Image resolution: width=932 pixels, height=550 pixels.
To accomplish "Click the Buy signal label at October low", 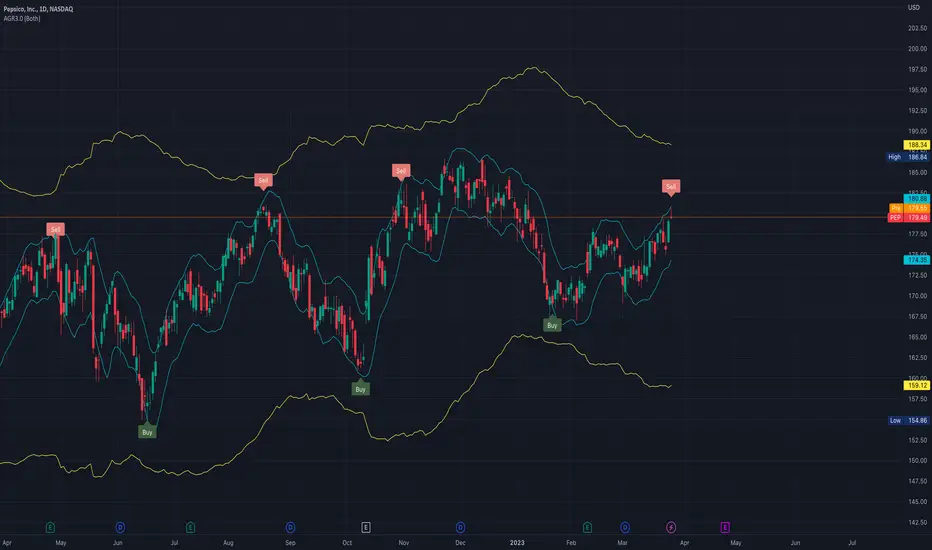I will click(361, 389).
